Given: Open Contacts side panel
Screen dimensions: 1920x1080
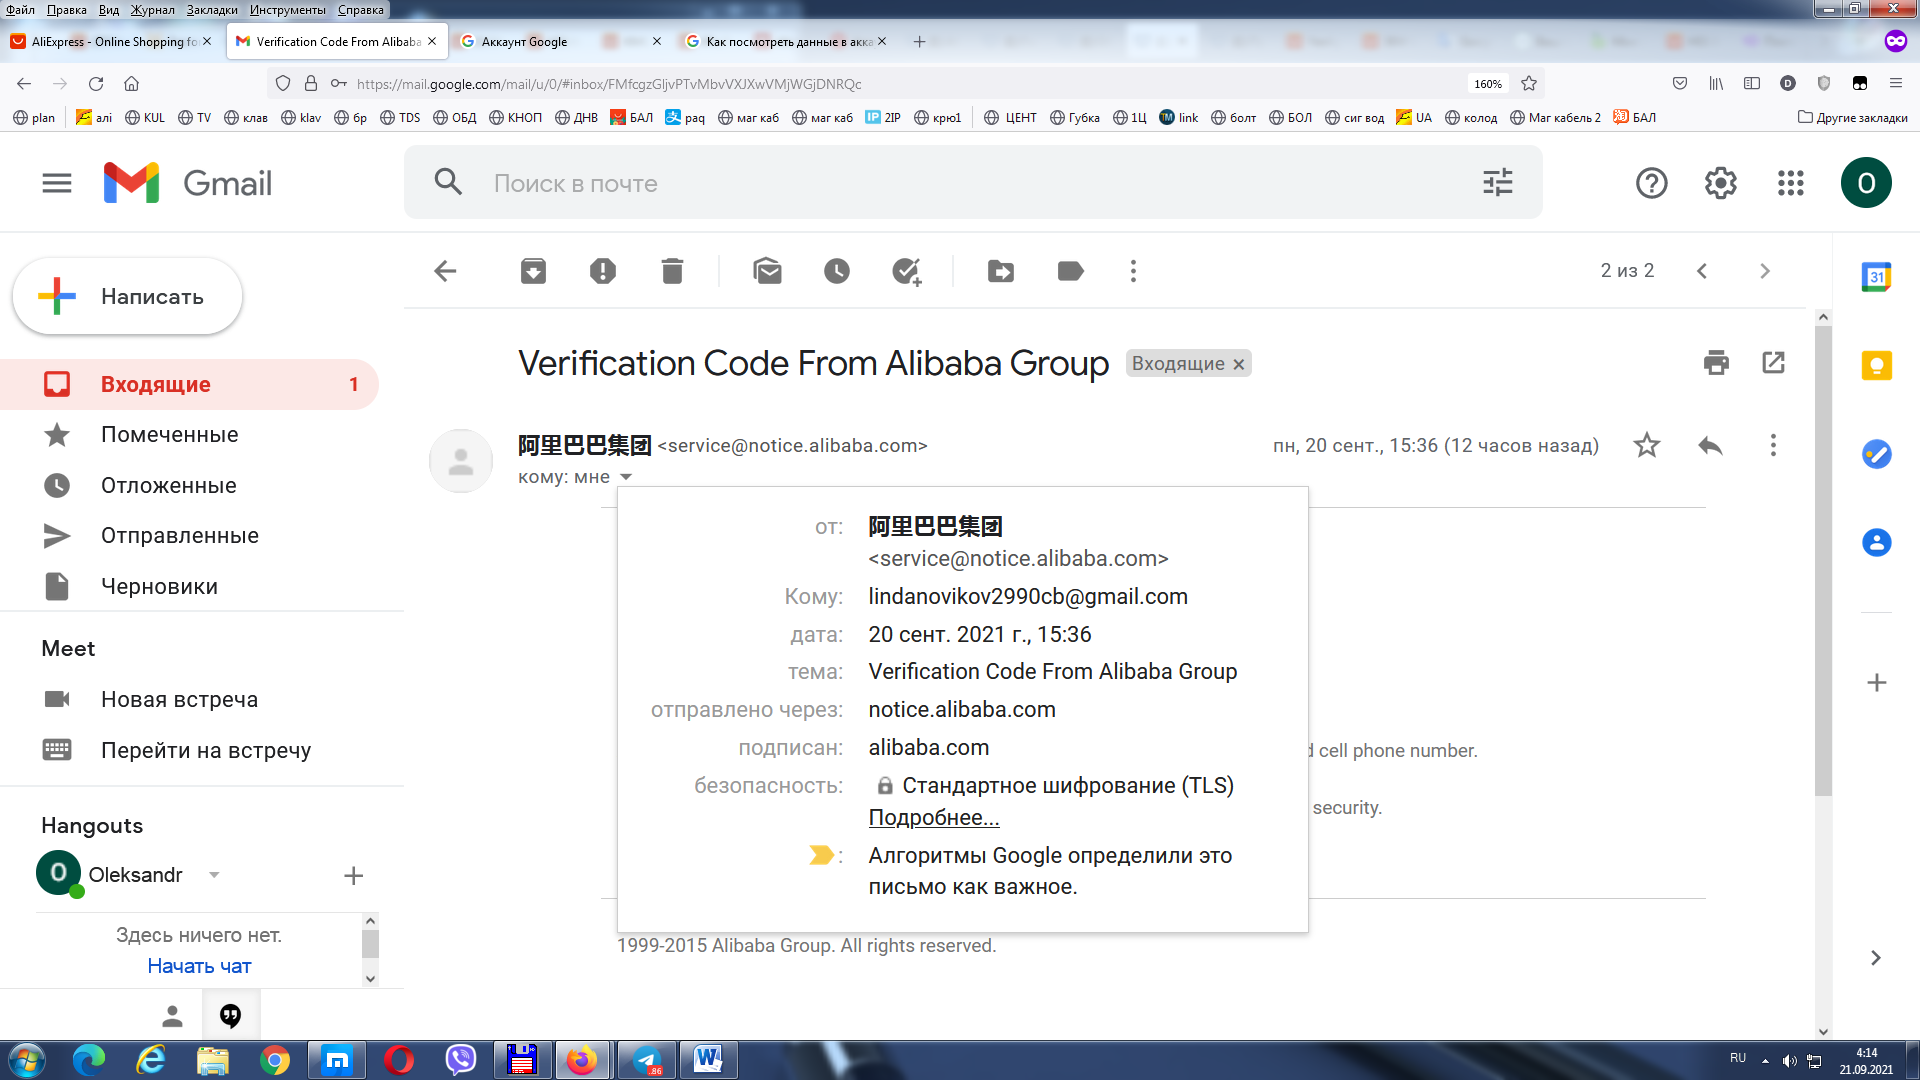Looking at the screenshot, I should click(1876, 542).
